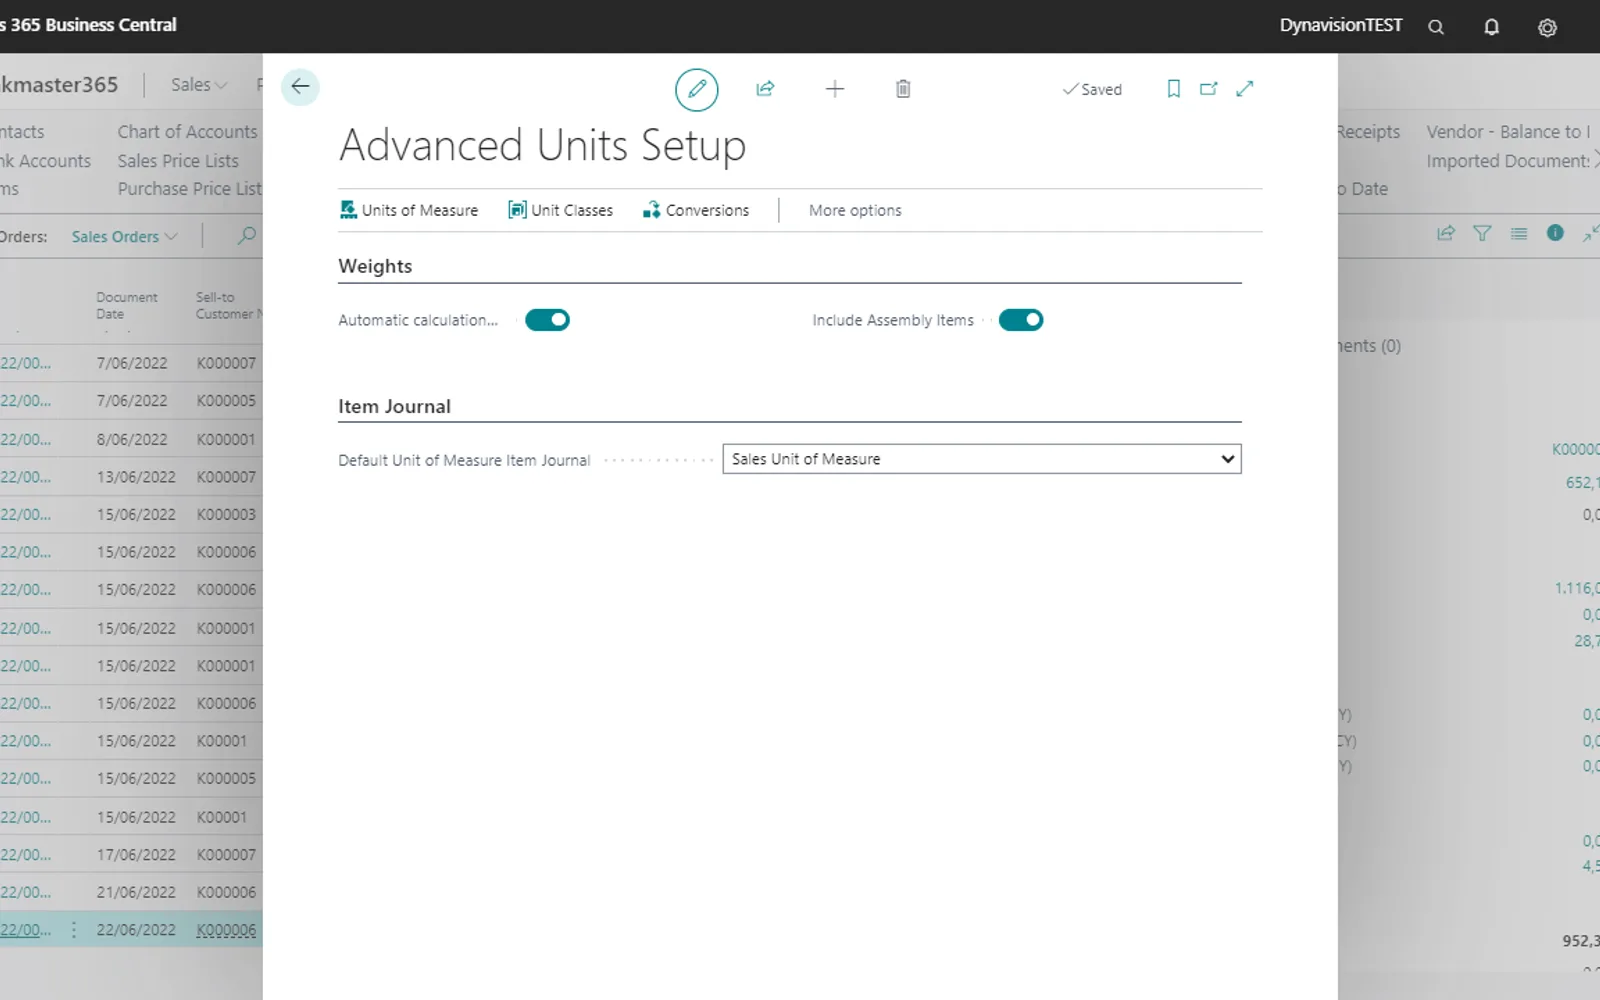Click the share icon in dialog toolbar
The width and height of the screenshot is (1600, 1000).
tap(765, 89)
